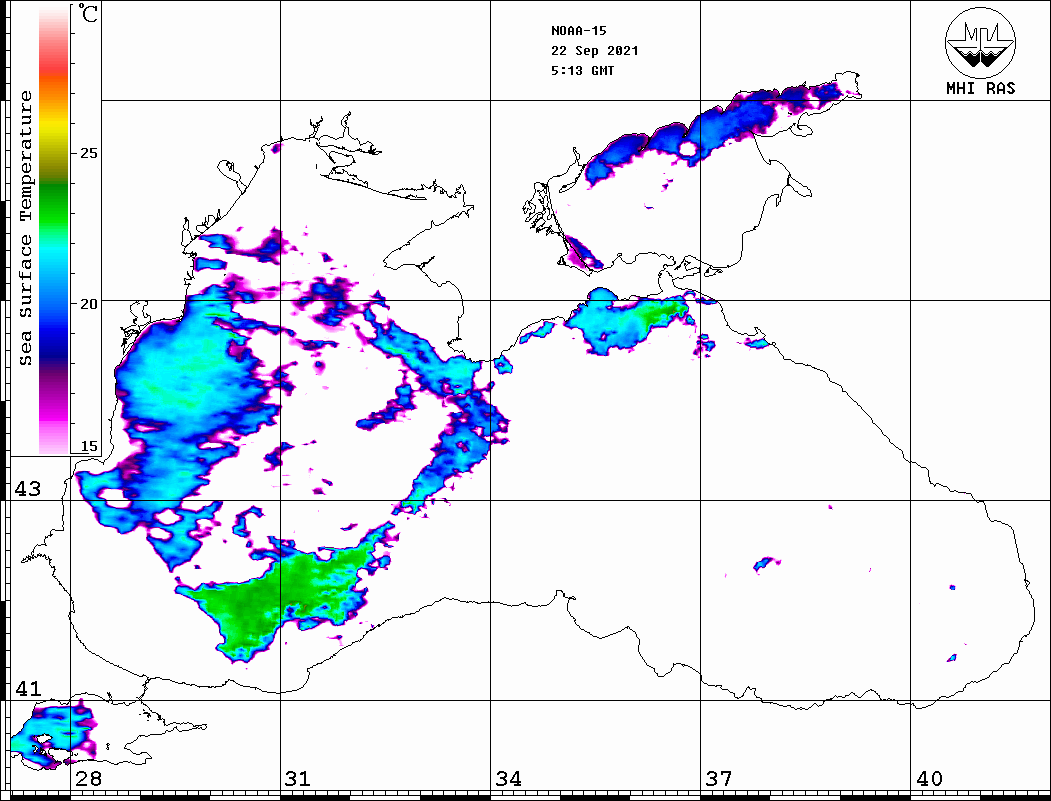Click longitude label '31'
This screenshot has width=1051, height=801.
click(x=298, y=779)
